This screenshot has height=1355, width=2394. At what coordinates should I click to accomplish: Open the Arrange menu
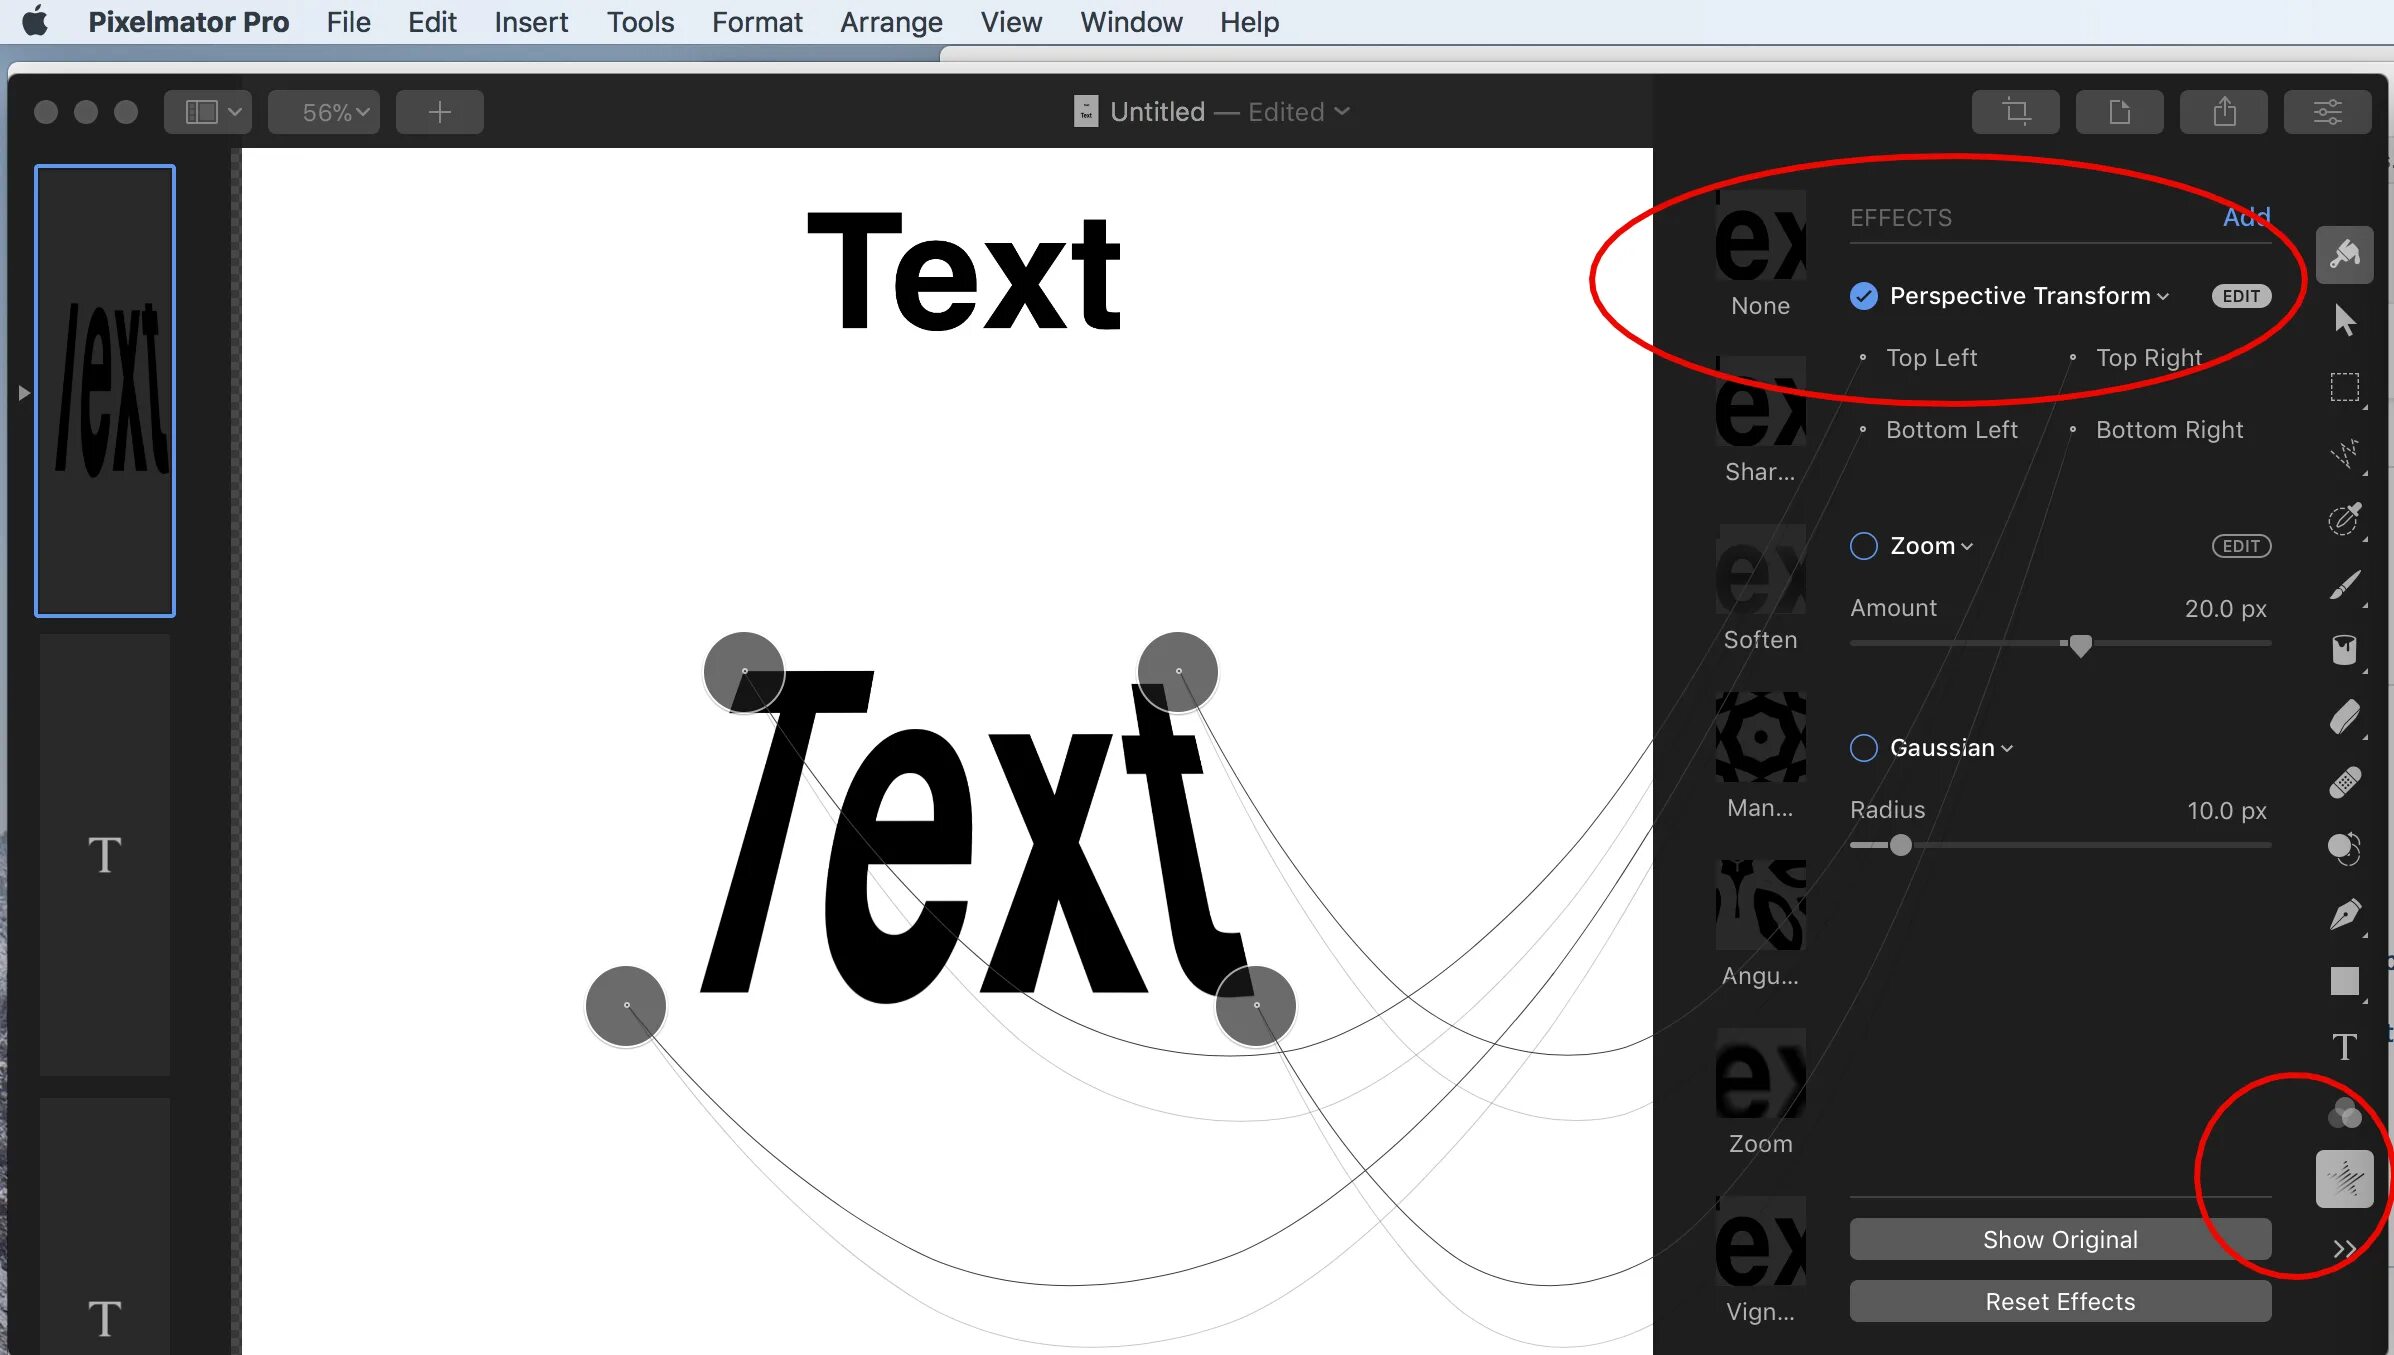(x=890, y=22)
